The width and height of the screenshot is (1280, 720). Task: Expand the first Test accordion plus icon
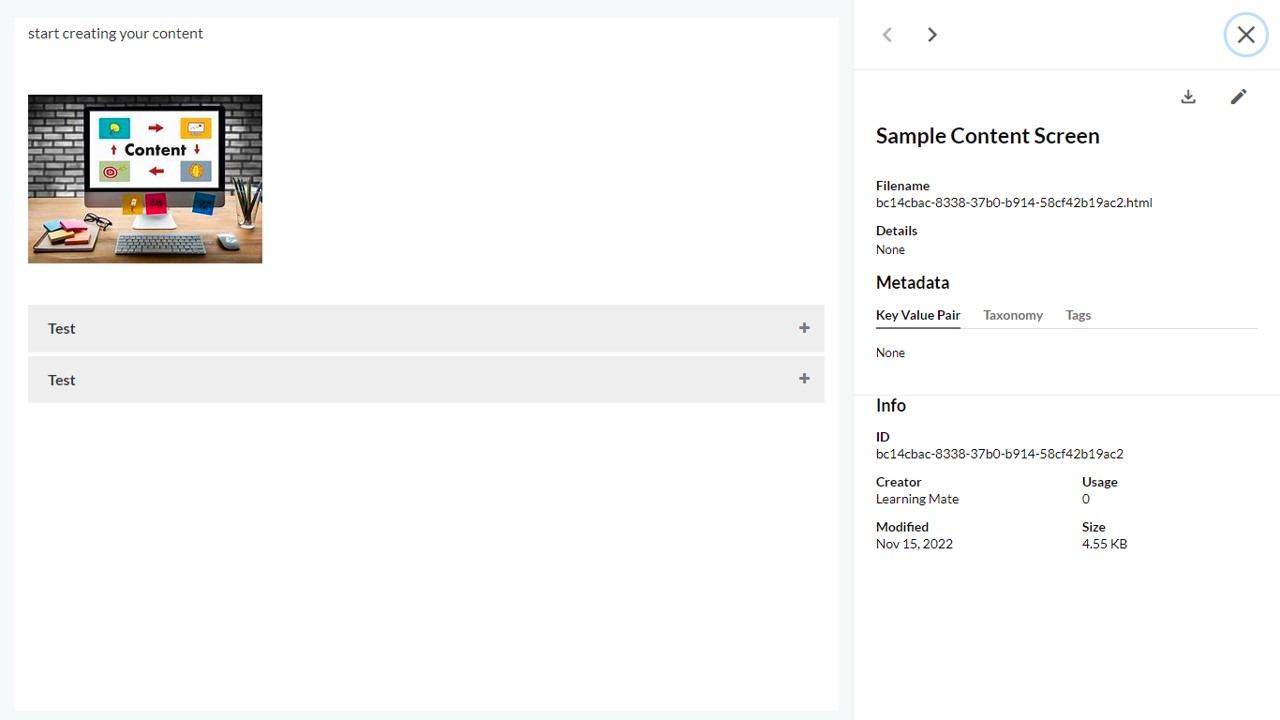804,328
